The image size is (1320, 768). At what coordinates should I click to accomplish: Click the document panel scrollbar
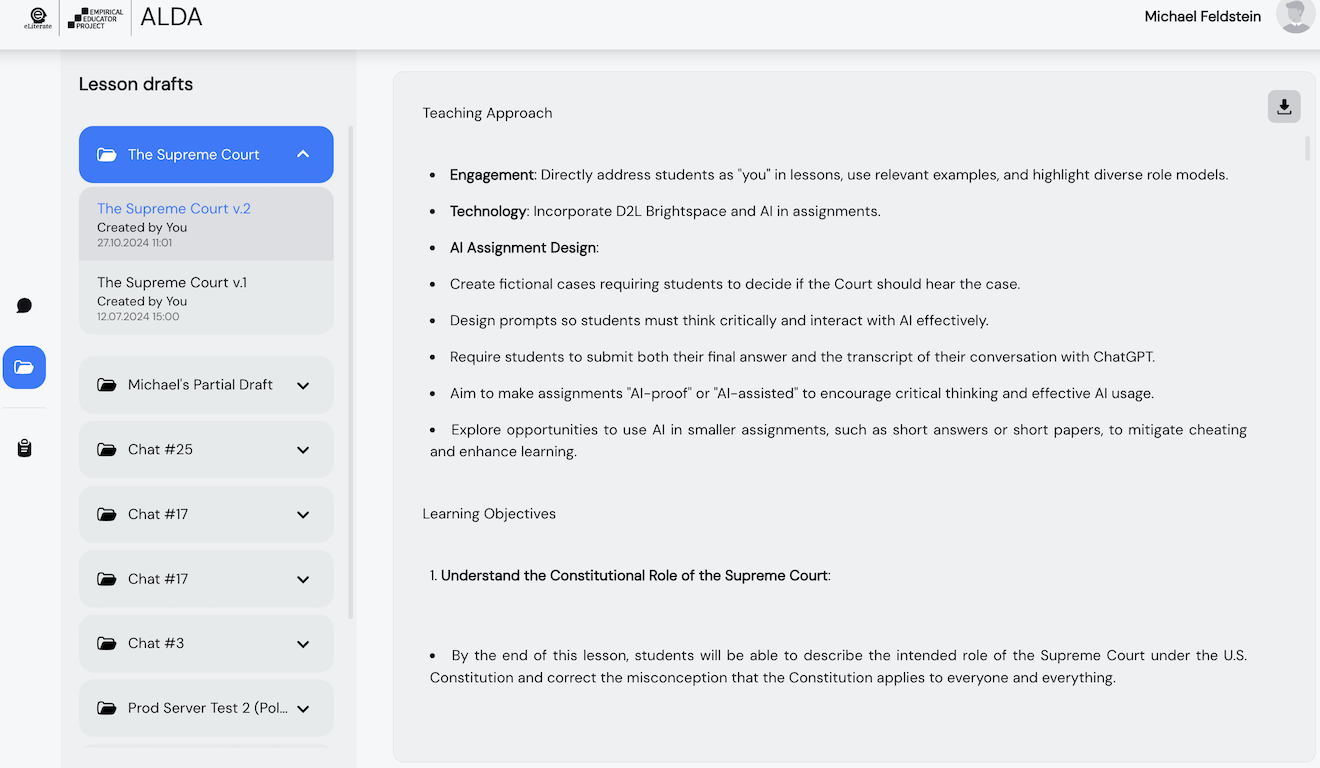pos(1307,150)
